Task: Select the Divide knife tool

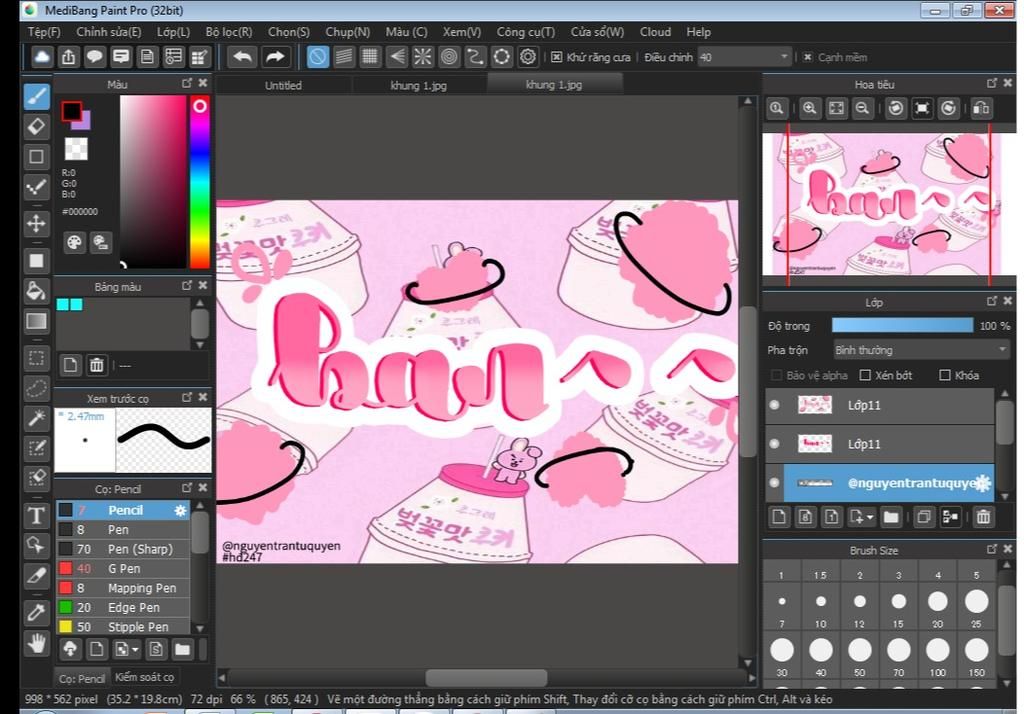Action: coord(37,576)
